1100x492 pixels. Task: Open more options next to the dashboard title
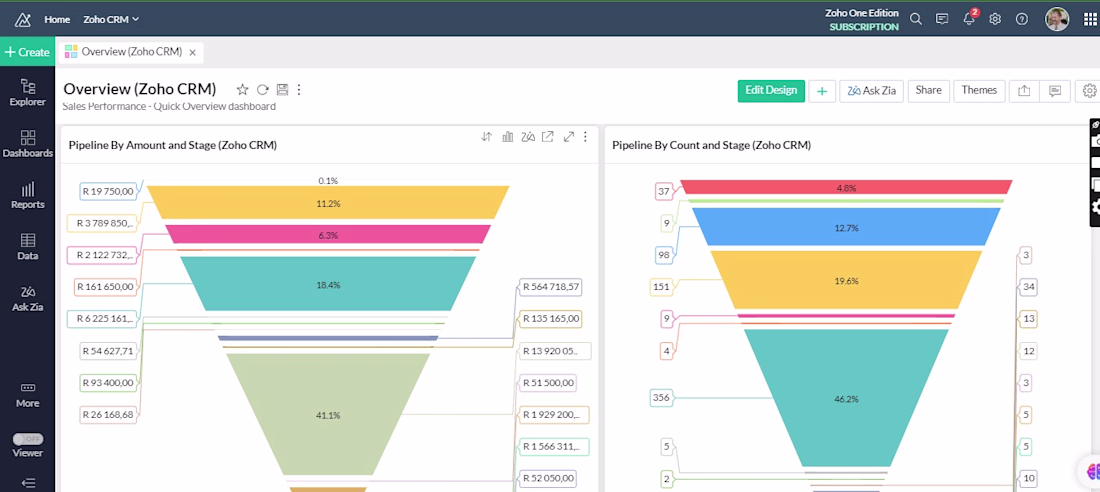pos(299,89)
